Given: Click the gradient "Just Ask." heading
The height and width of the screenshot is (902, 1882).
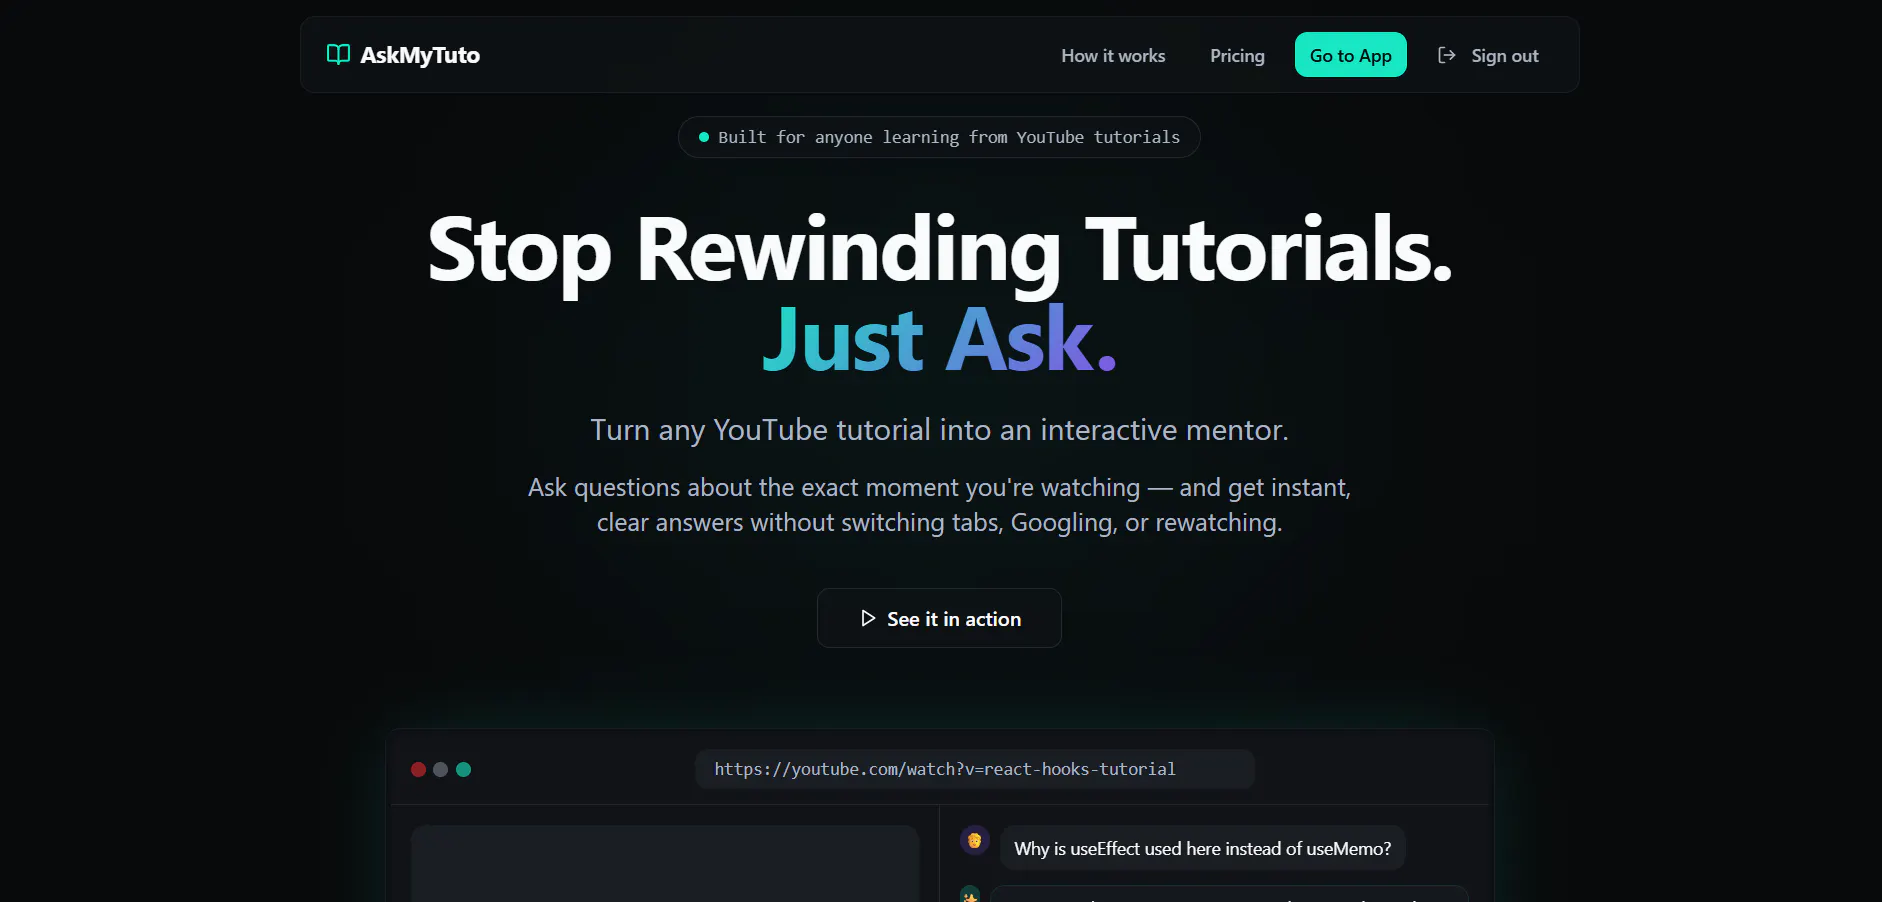Looking at the screenshot, I should coord(940,339).
